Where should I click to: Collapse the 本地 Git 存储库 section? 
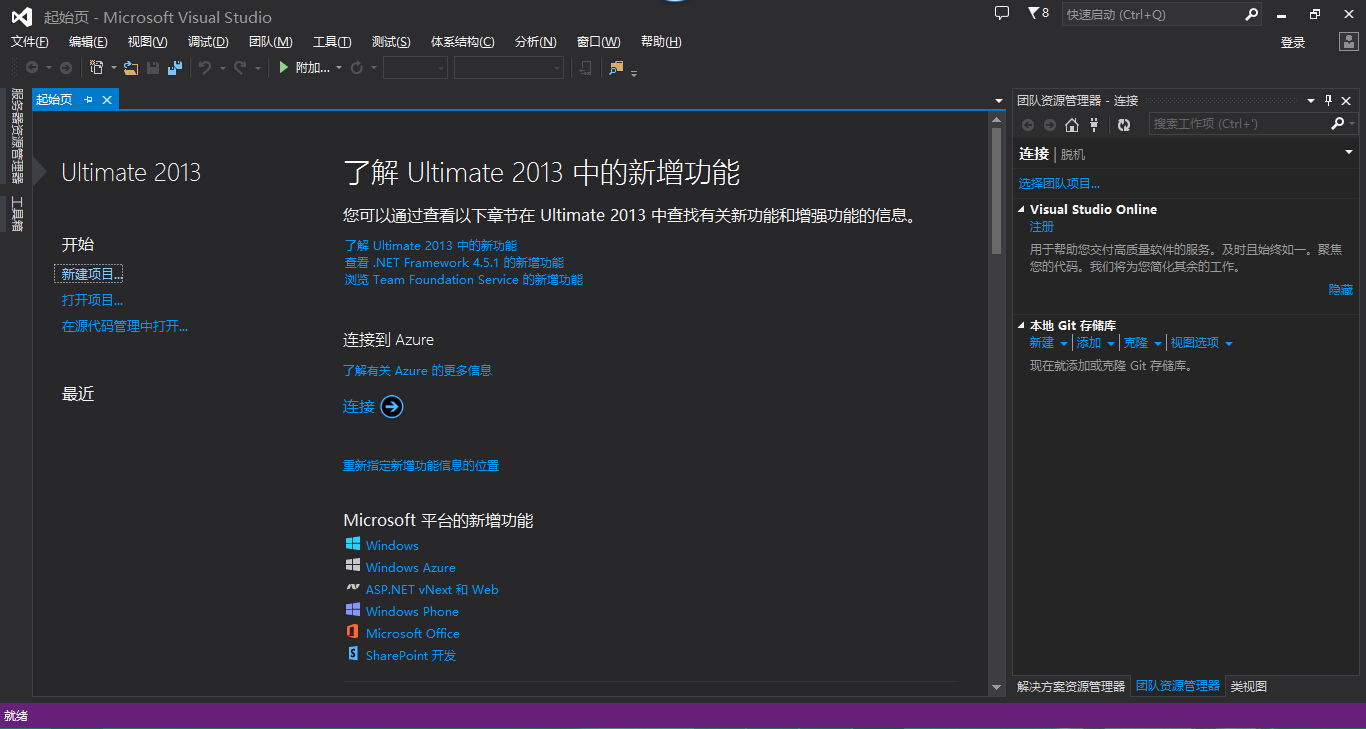click(x=1021, y=326)
